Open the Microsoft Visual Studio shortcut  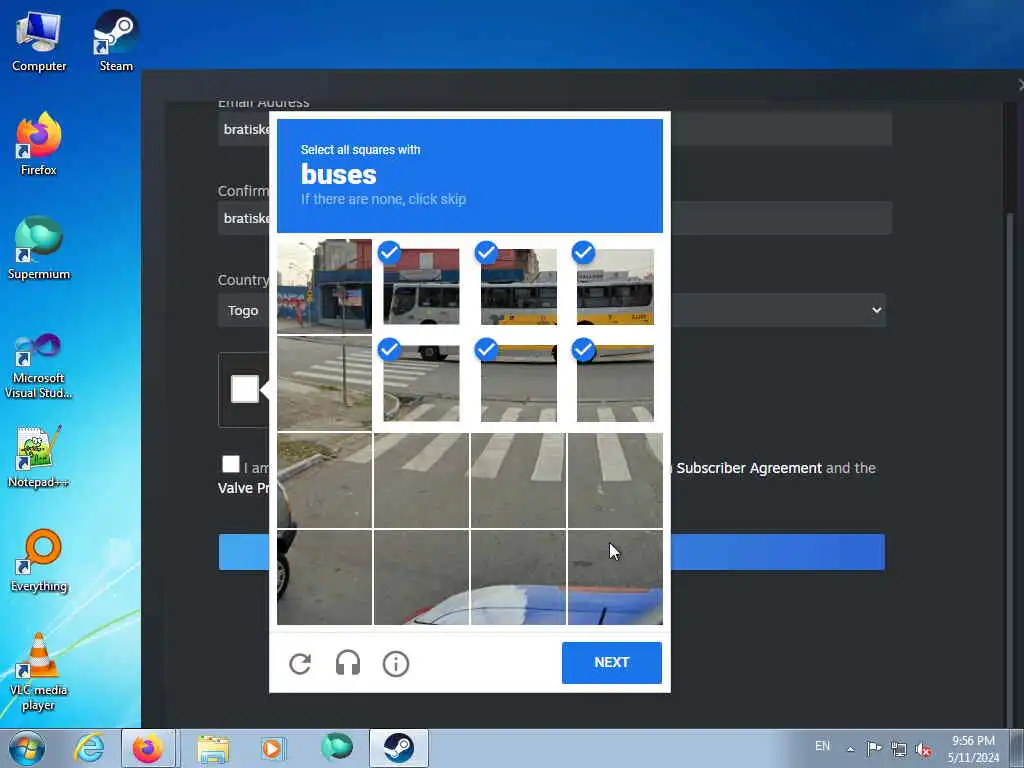[x=39, y=366]
